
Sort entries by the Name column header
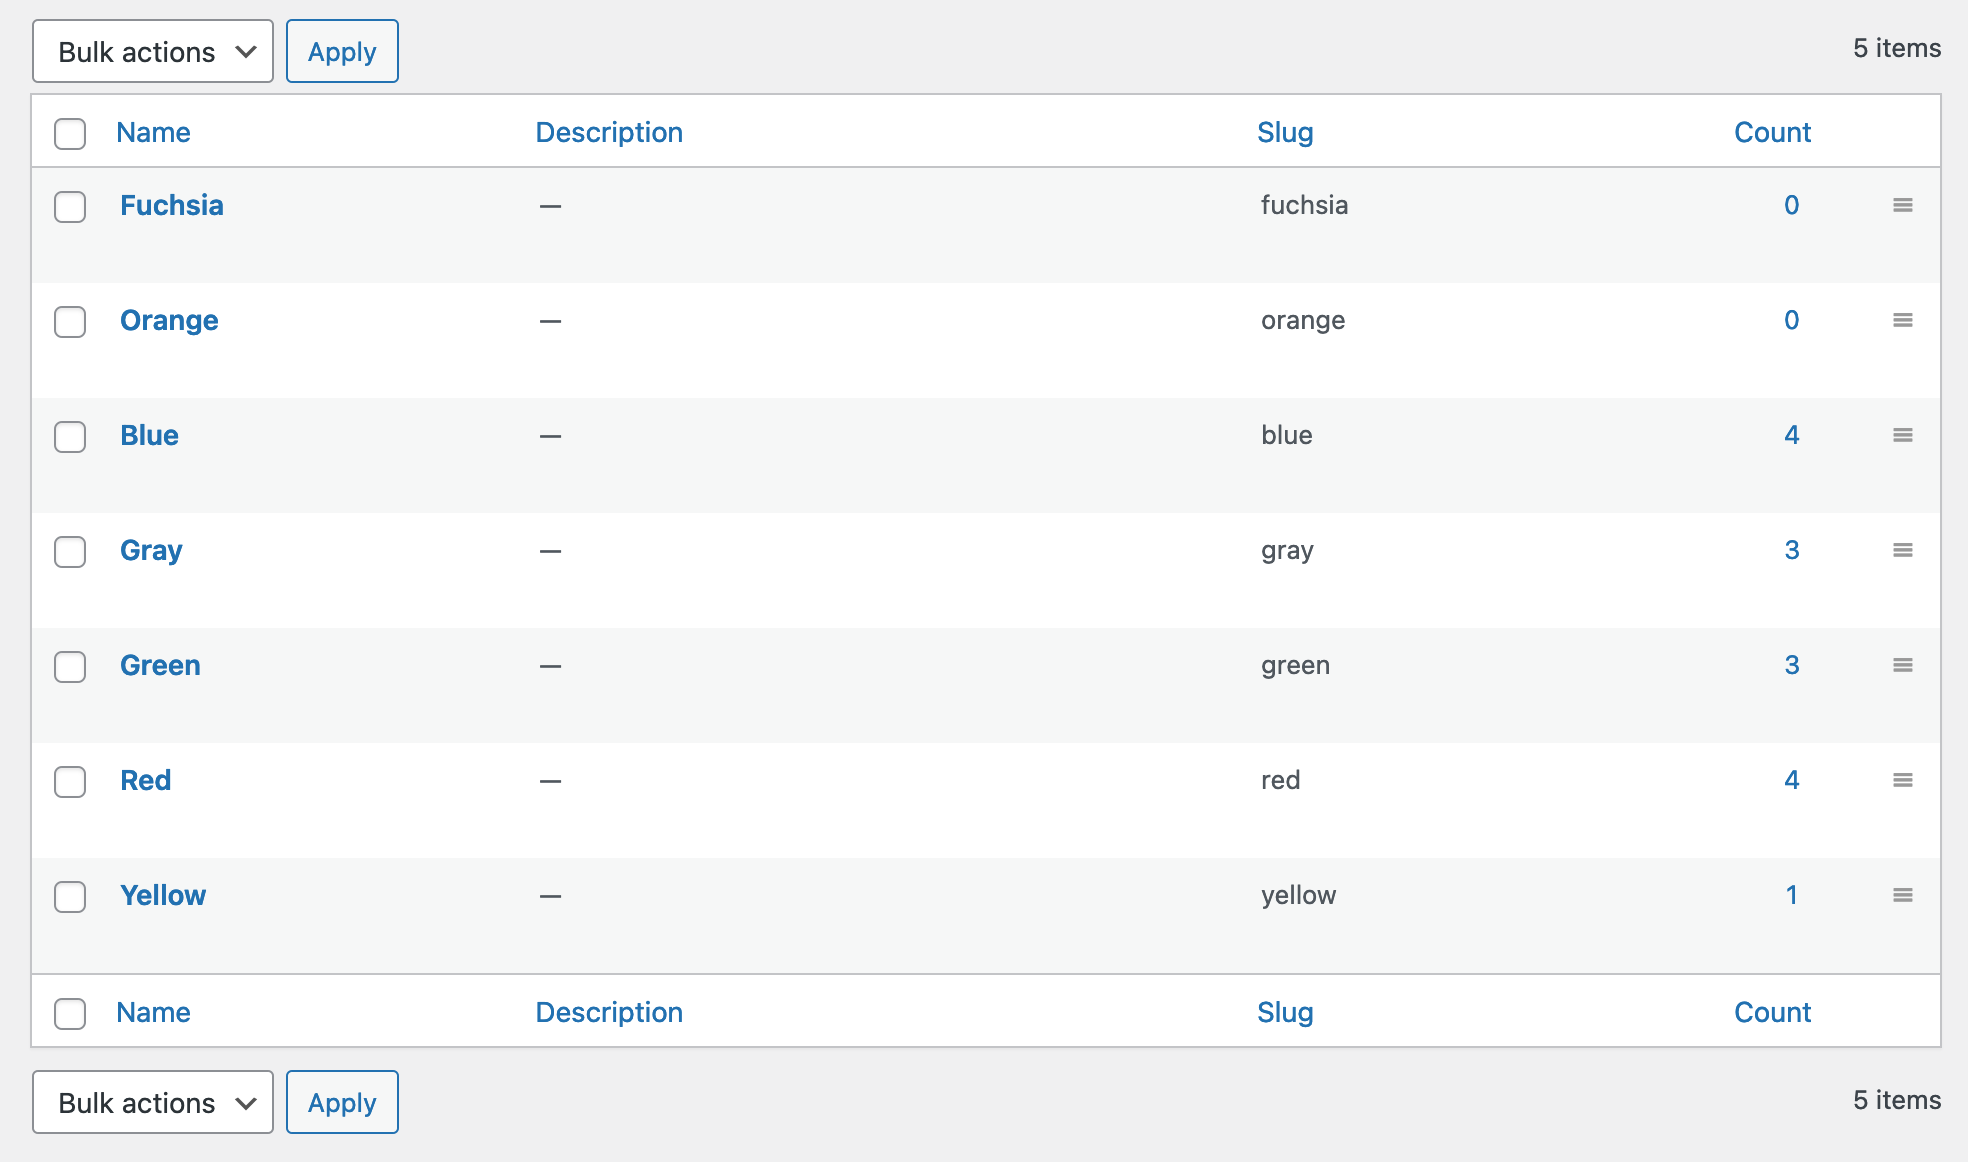[x=153, y=131]
